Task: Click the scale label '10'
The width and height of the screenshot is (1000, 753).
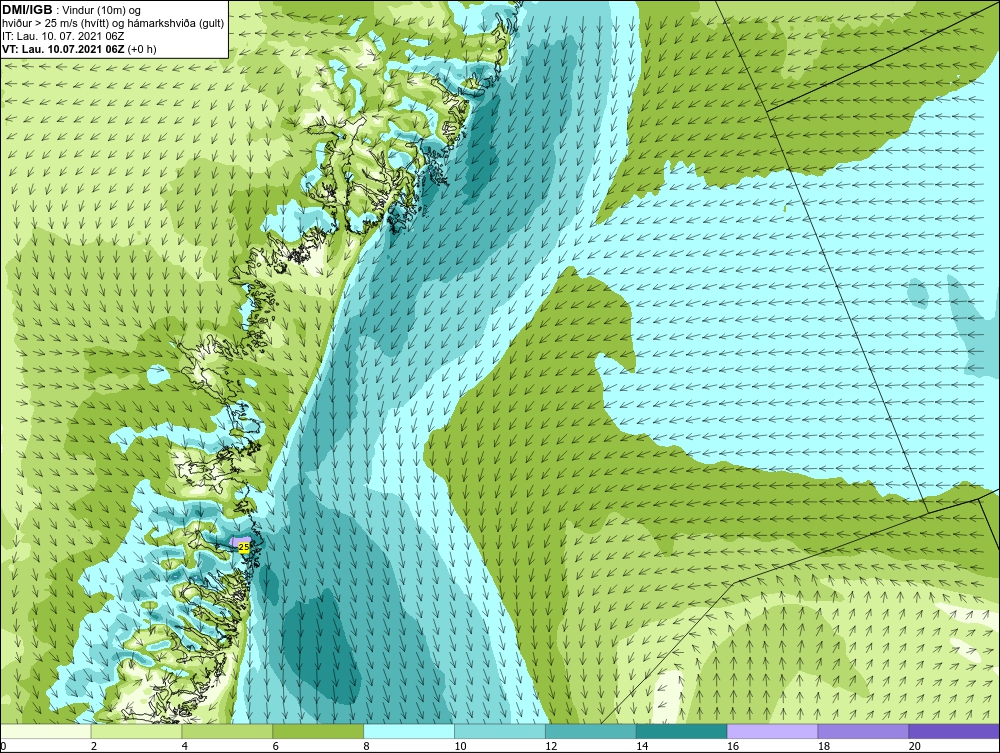Action: 460,746
